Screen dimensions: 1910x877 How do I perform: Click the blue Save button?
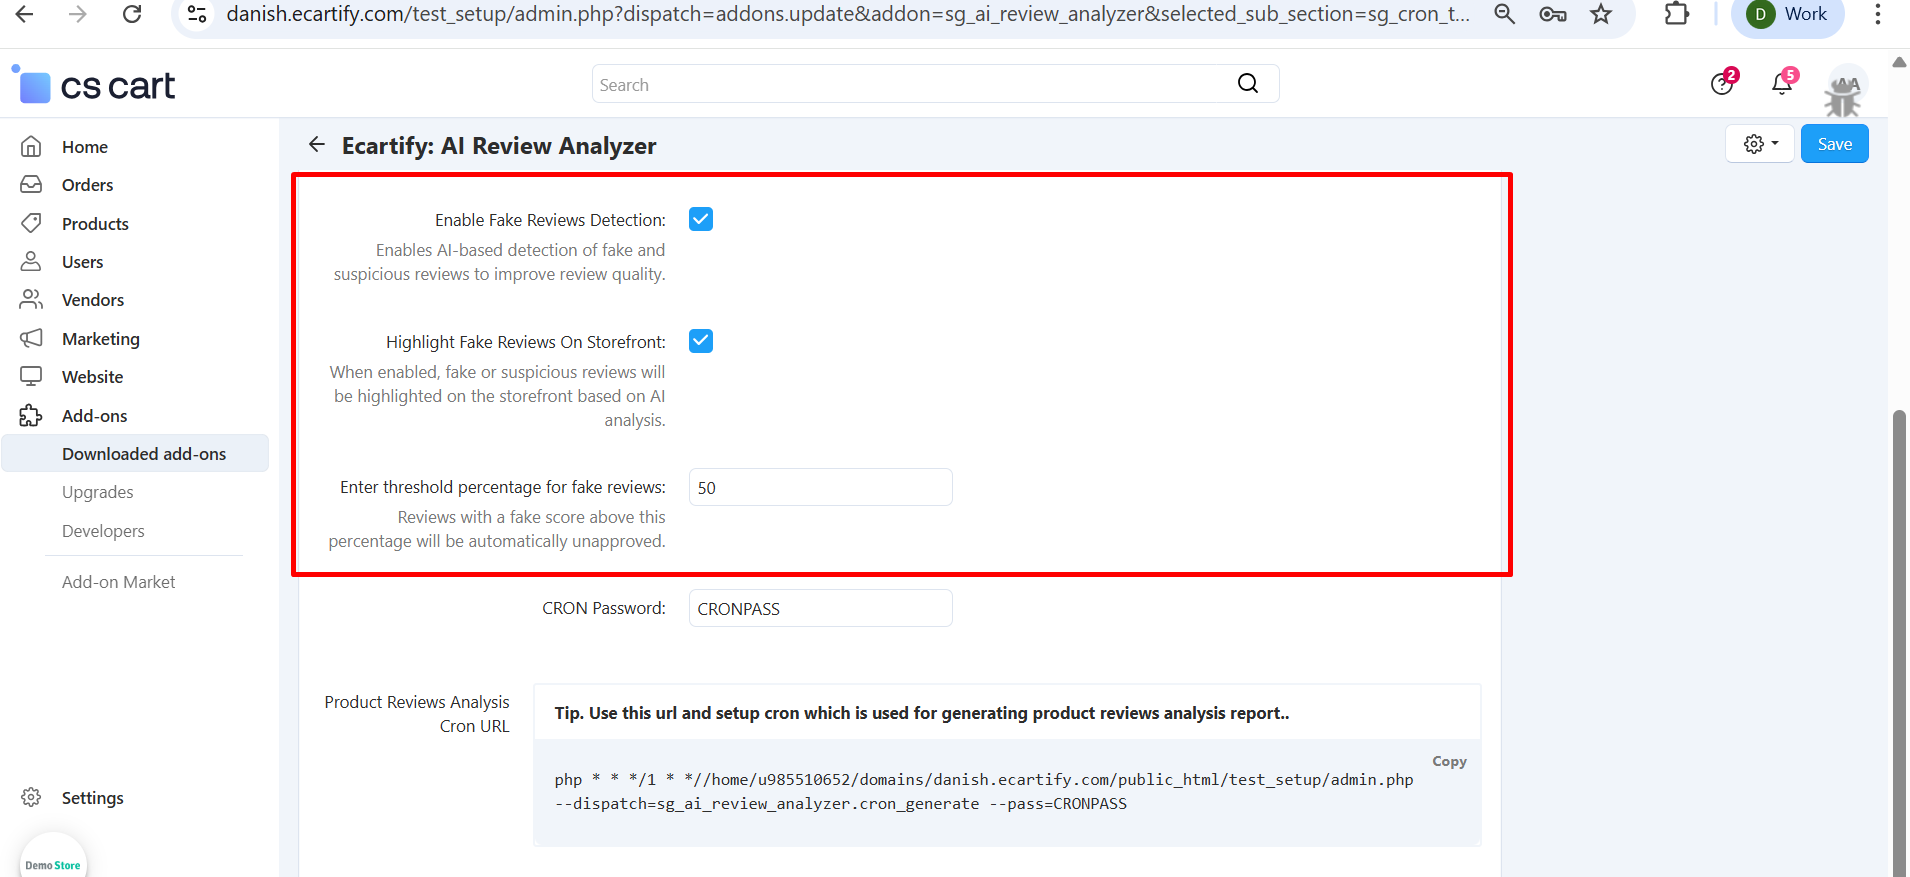pos(1834,144)
